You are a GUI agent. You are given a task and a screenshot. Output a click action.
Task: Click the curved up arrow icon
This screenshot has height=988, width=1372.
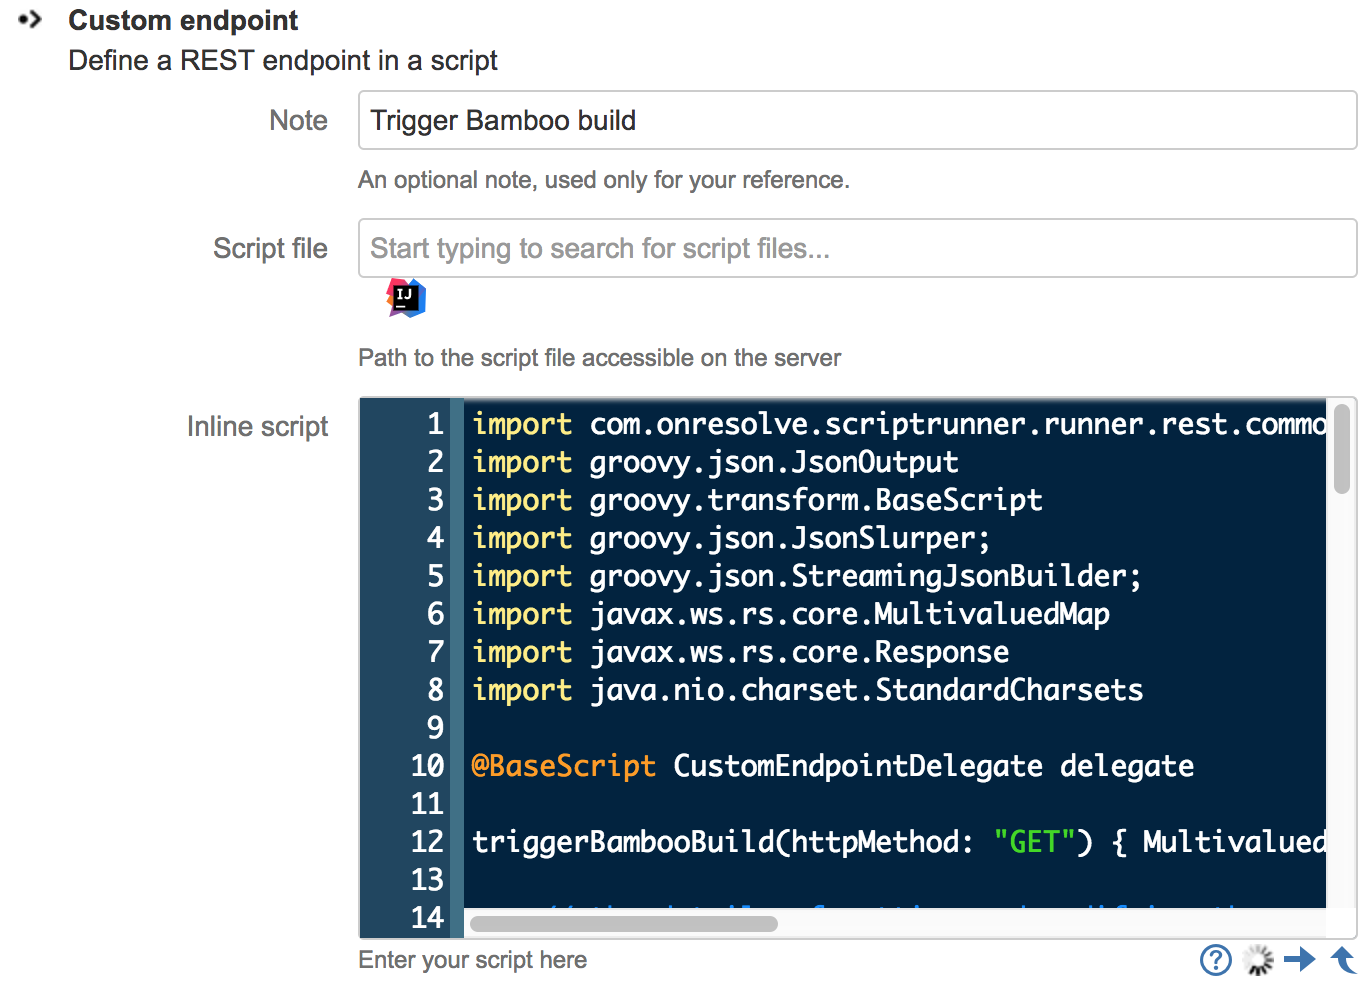(x=1343, y=960)
